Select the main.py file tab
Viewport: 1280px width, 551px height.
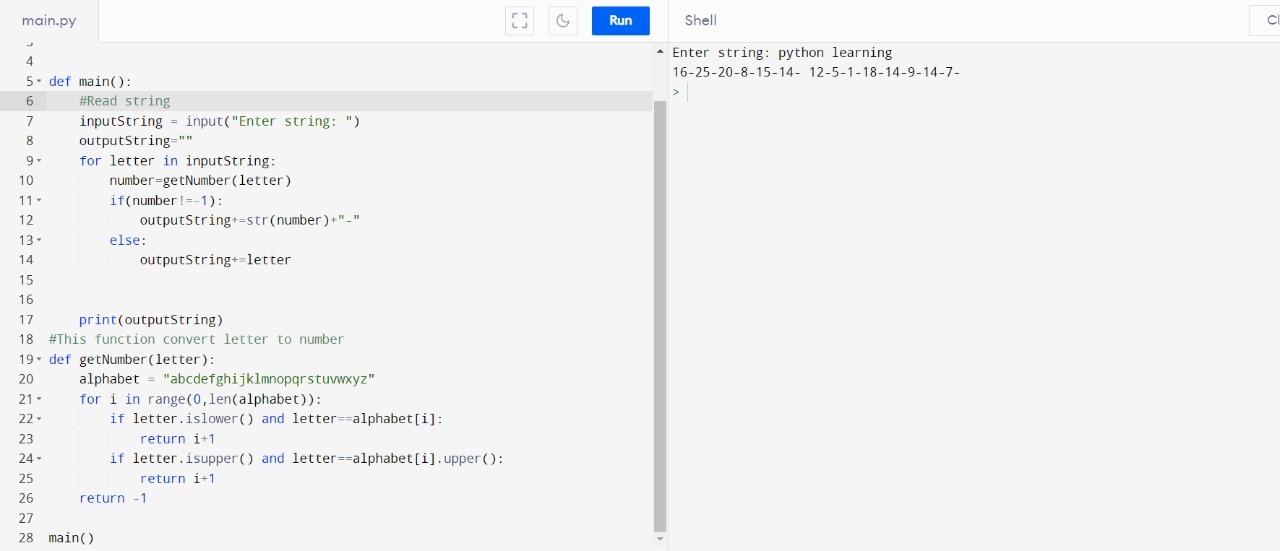click(49, 21)
